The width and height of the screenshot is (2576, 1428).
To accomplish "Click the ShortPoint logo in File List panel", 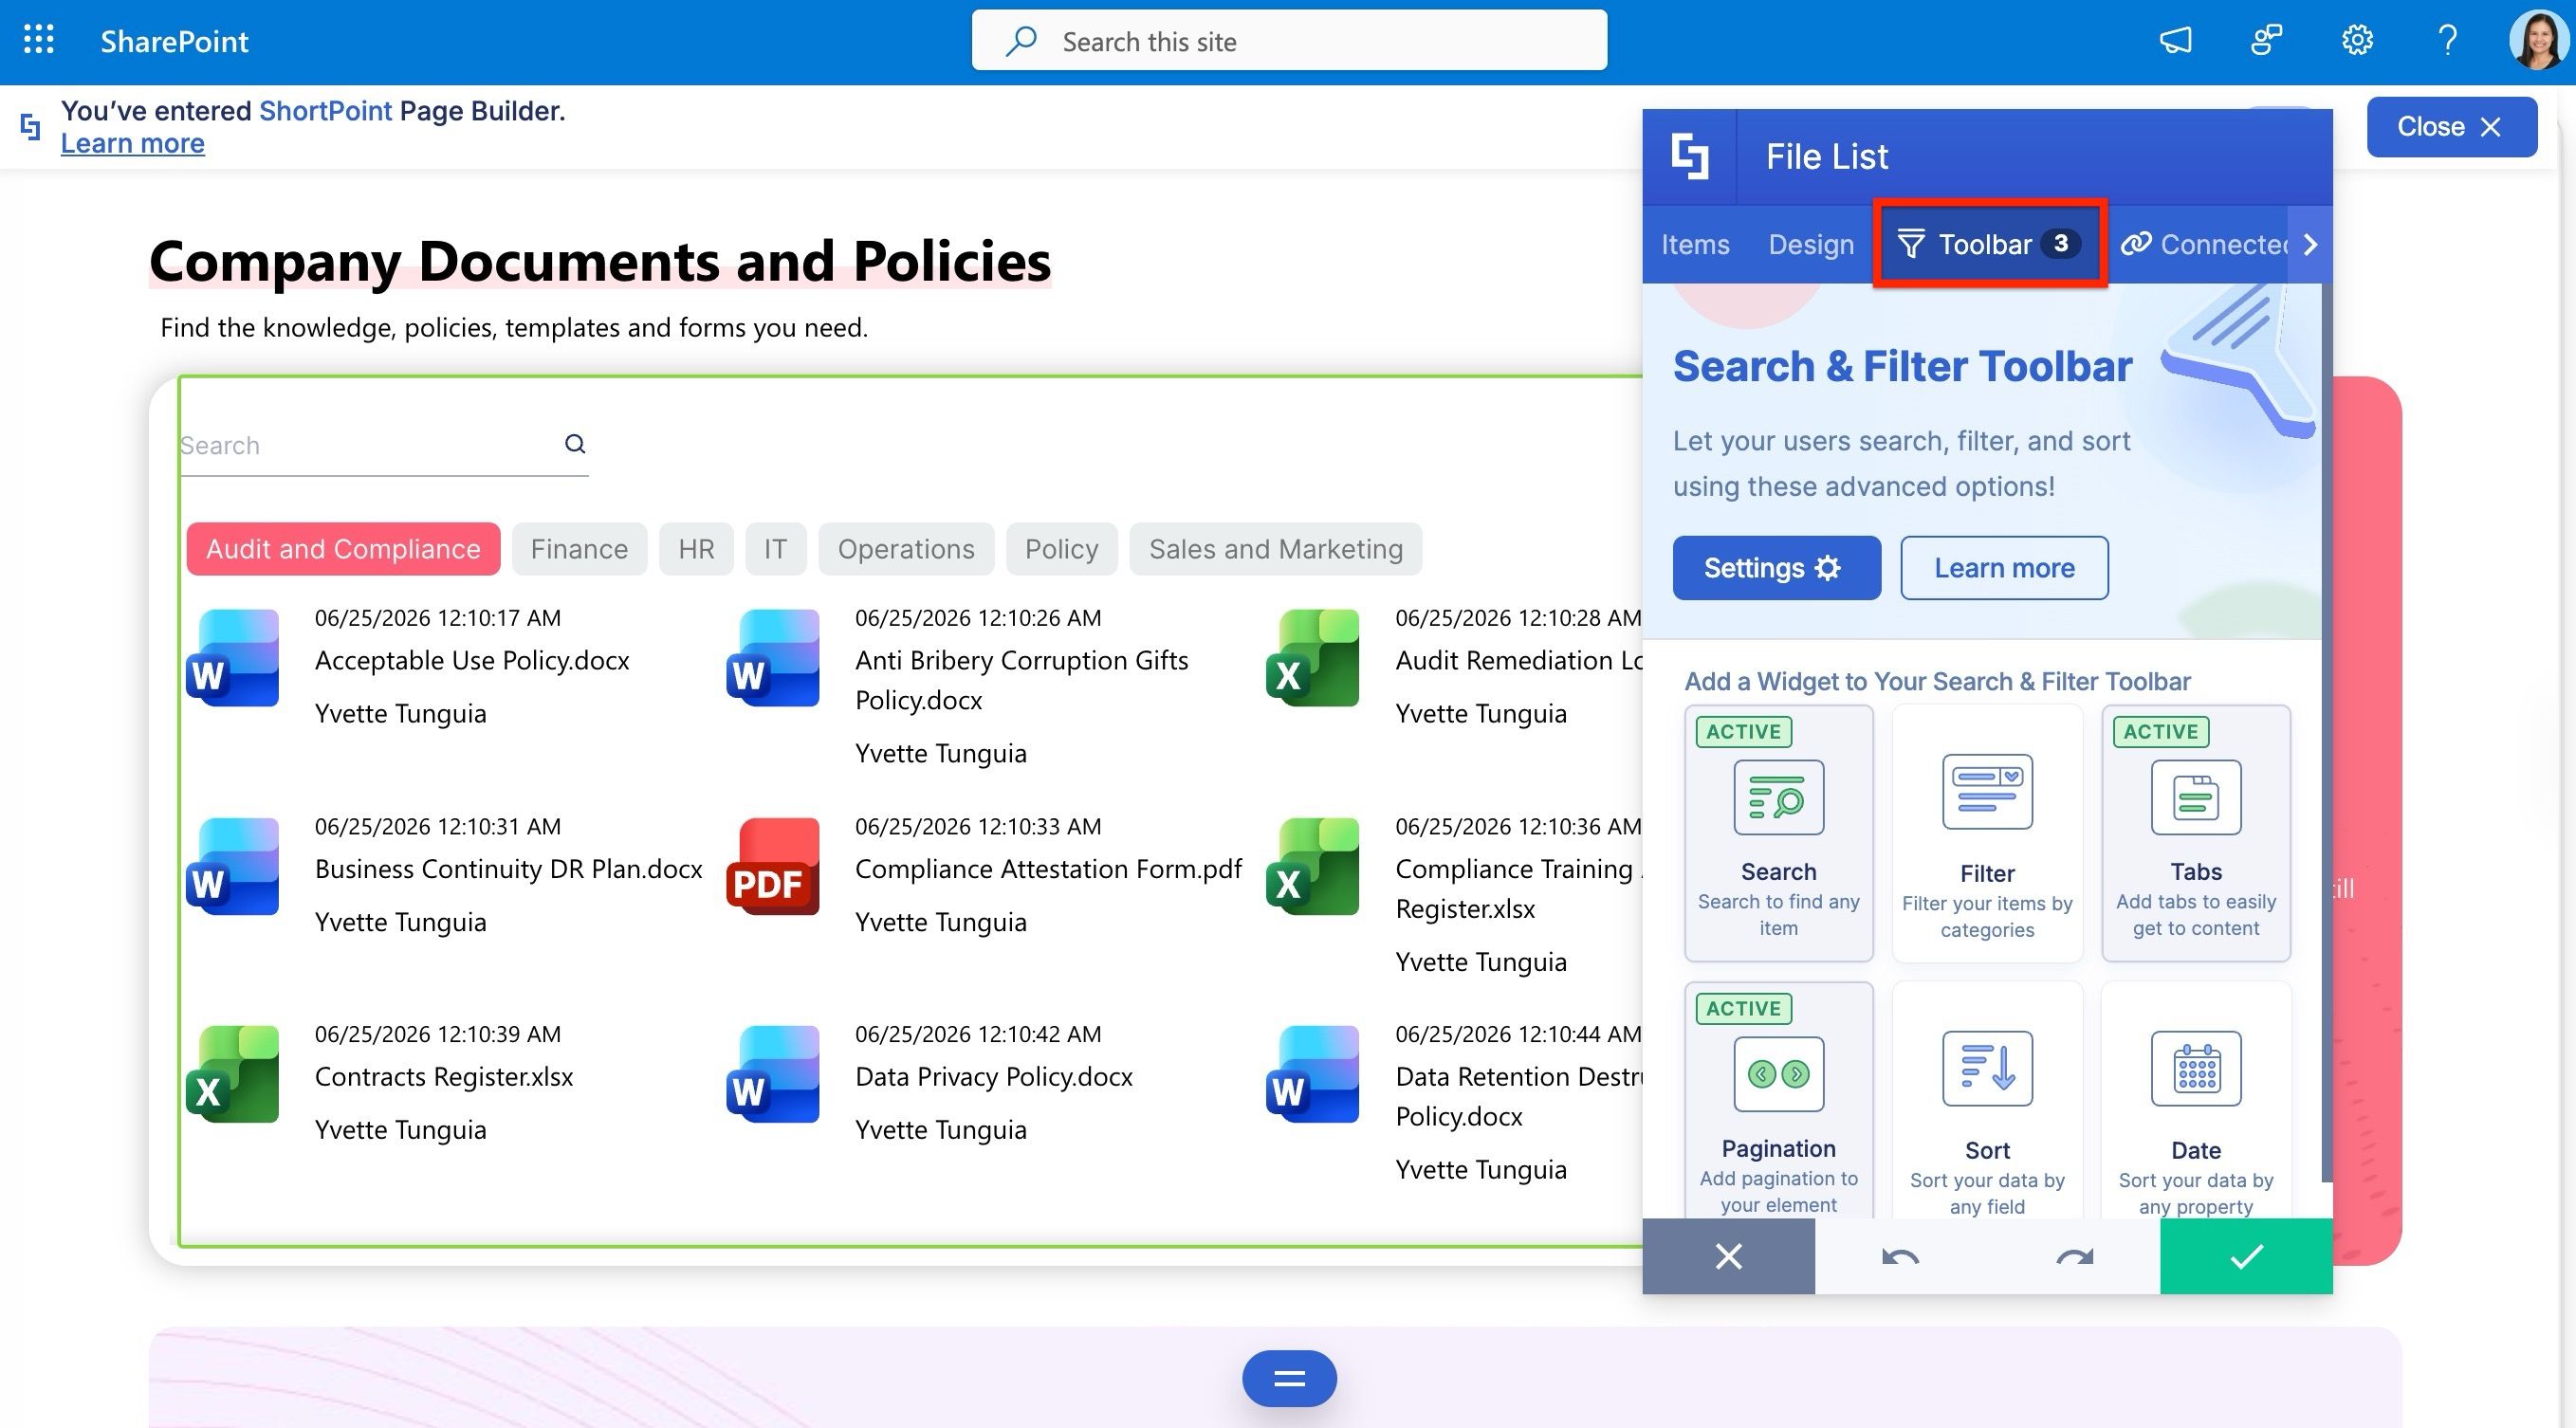I will click(1690, 157).
